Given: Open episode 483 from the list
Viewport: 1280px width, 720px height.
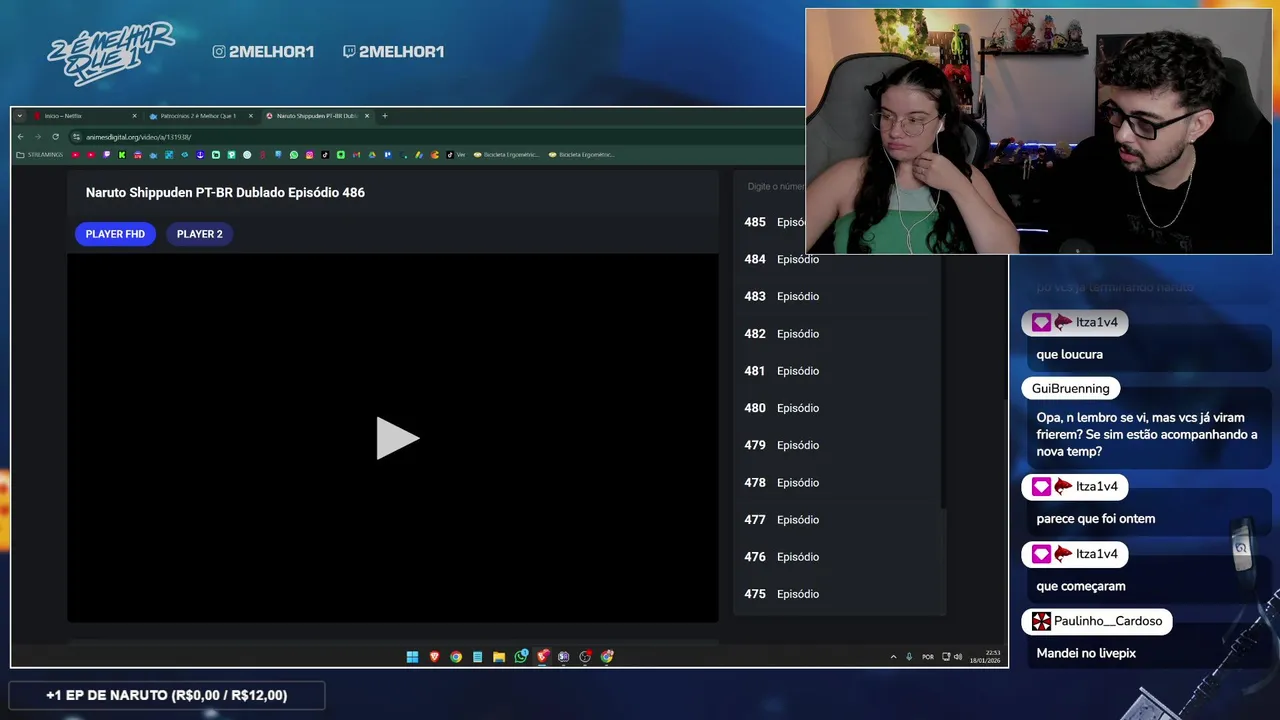Looking at the screenshot, I should pos(837,296).
